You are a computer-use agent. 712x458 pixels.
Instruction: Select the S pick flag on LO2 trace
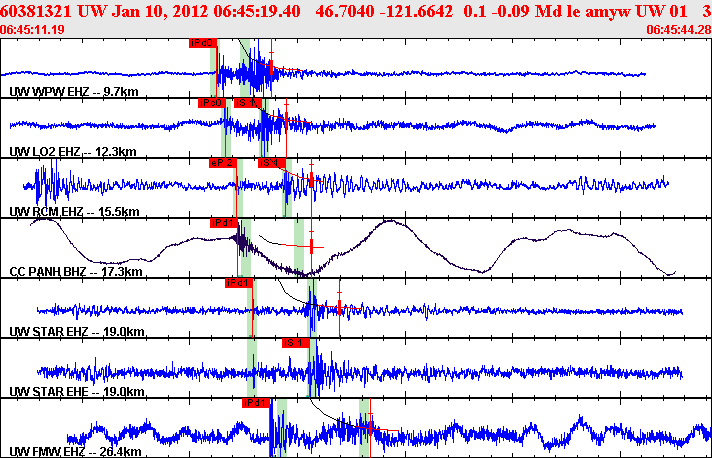247,102
